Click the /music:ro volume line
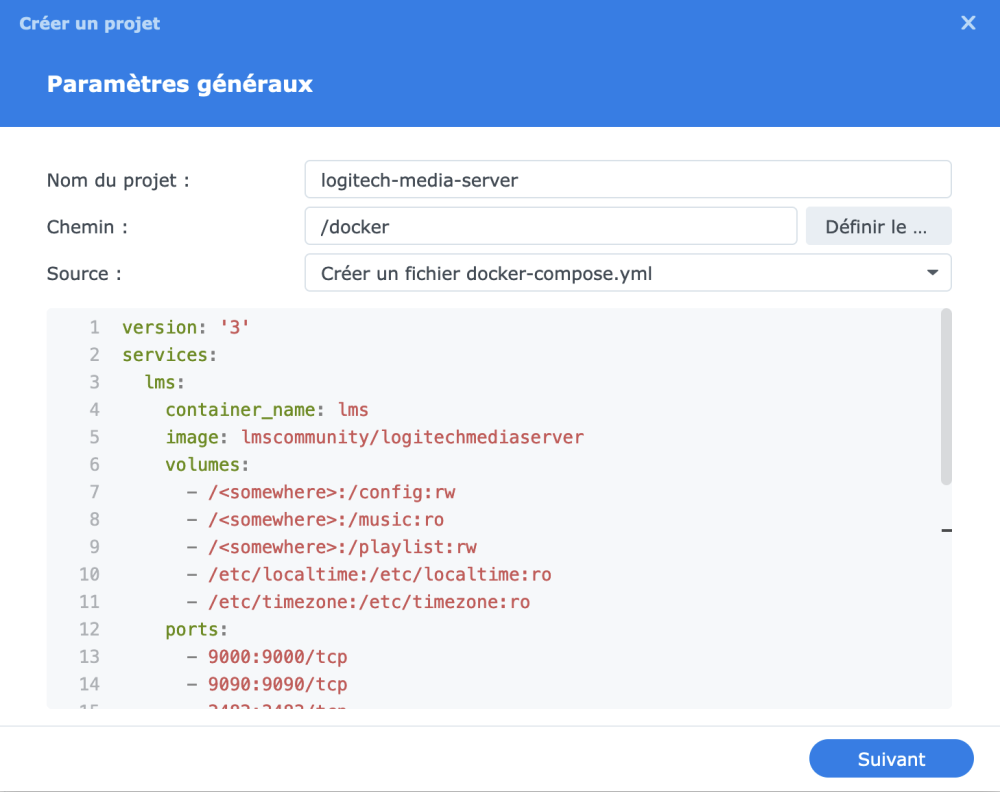1000x792 pixels. [x=325, y=520]
